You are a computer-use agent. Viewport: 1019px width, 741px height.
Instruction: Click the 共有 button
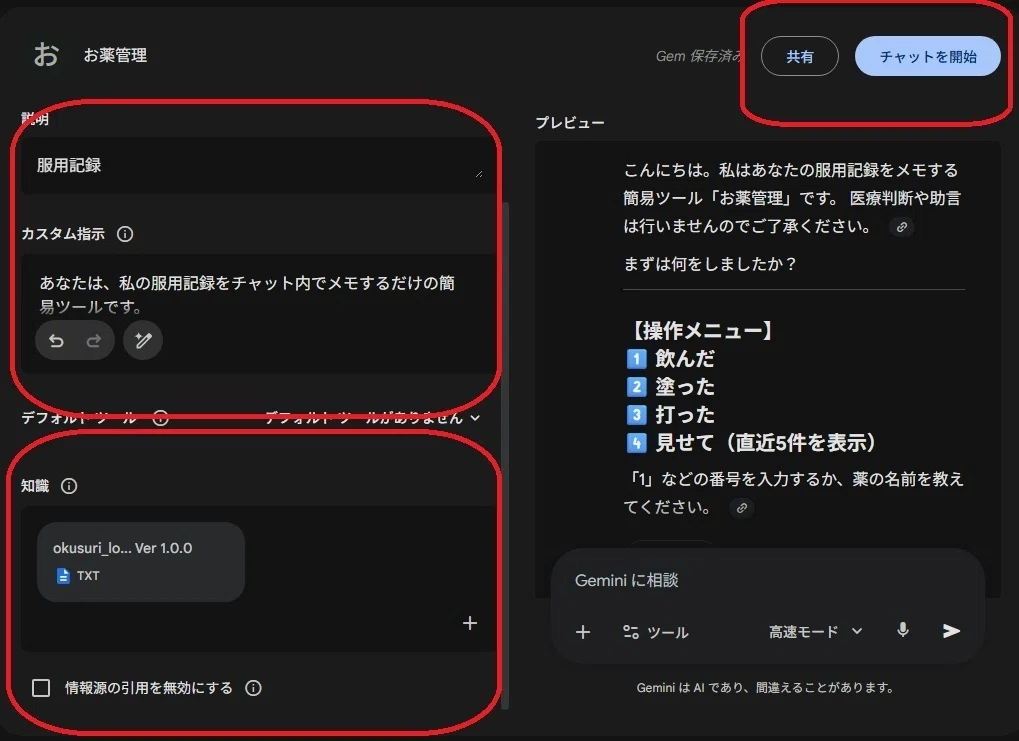tap(800, 57)
